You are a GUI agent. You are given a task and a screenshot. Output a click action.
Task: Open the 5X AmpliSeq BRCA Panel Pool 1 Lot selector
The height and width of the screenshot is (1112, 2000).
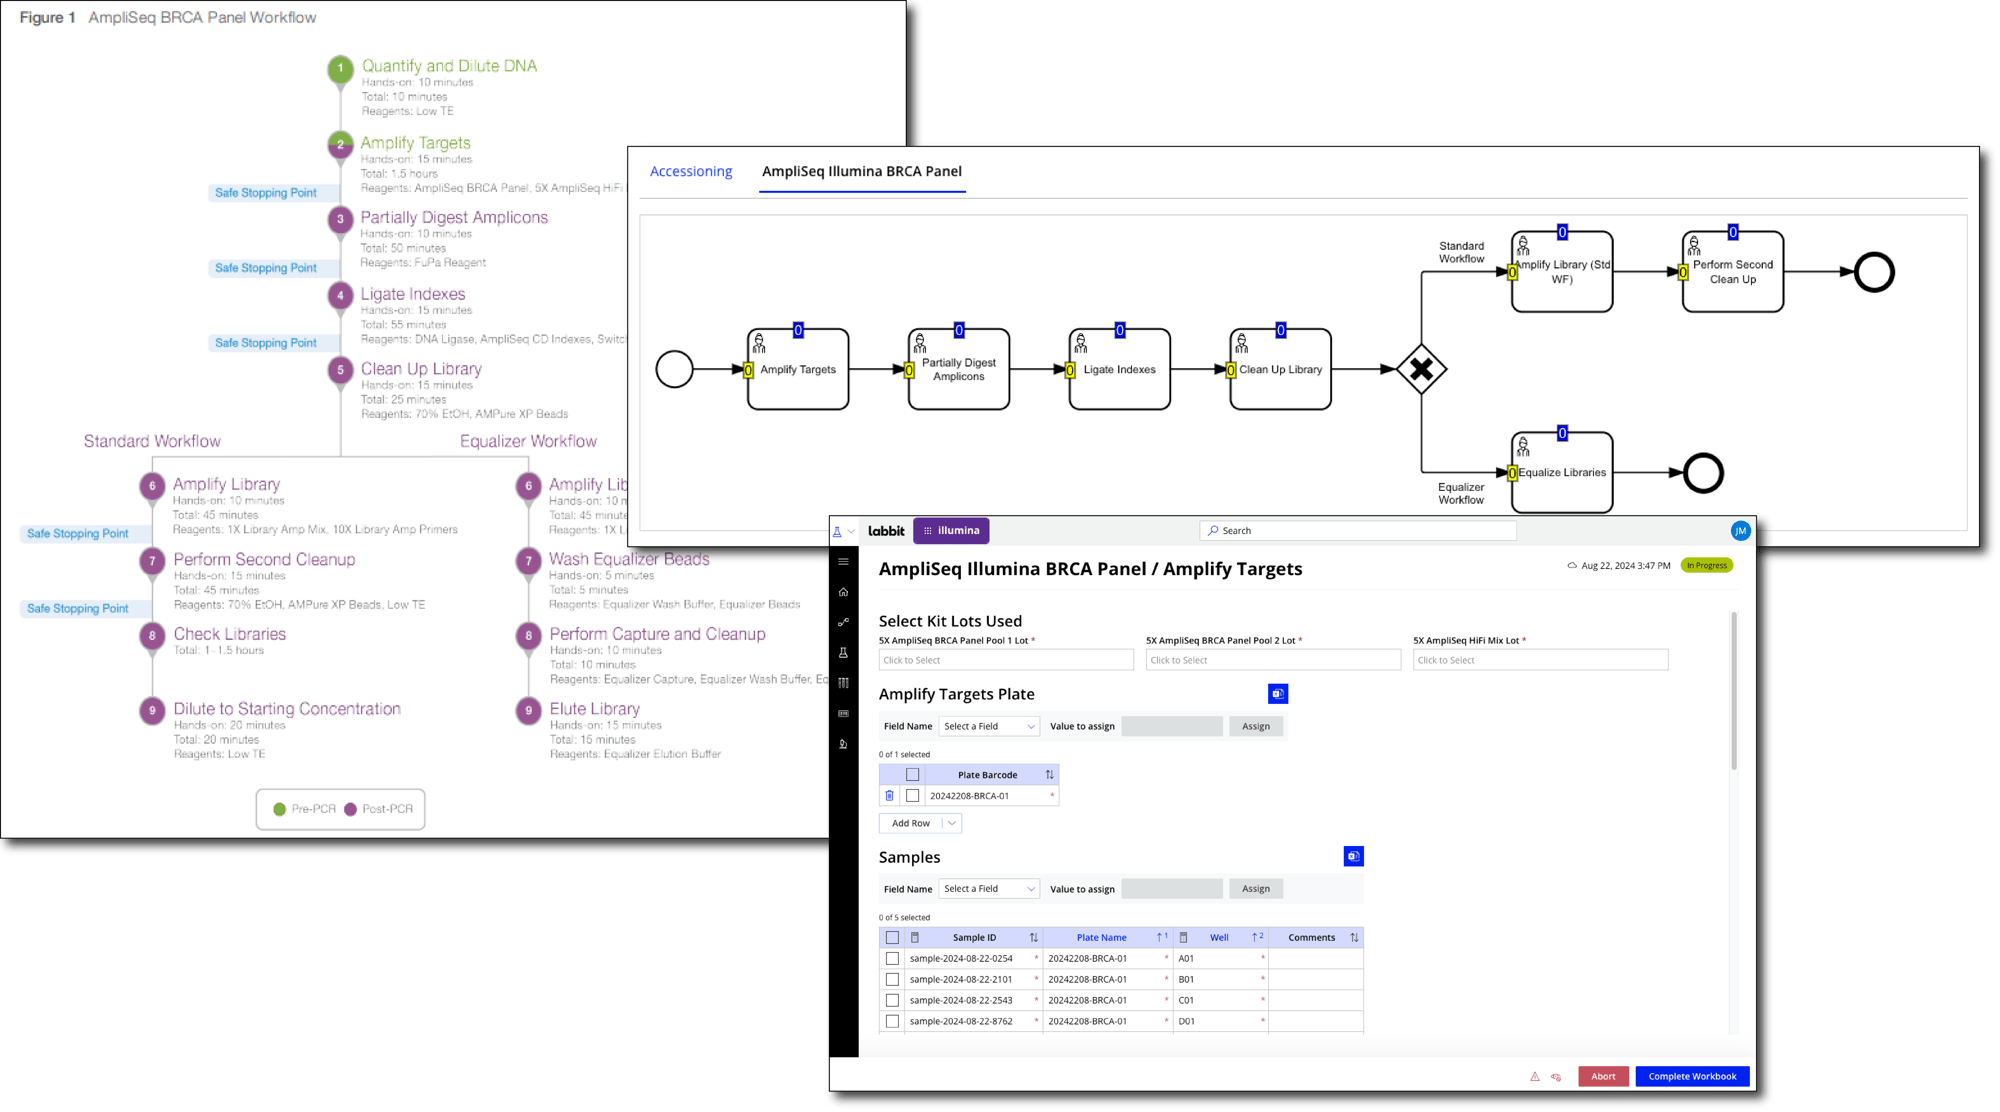point(1006,660)
